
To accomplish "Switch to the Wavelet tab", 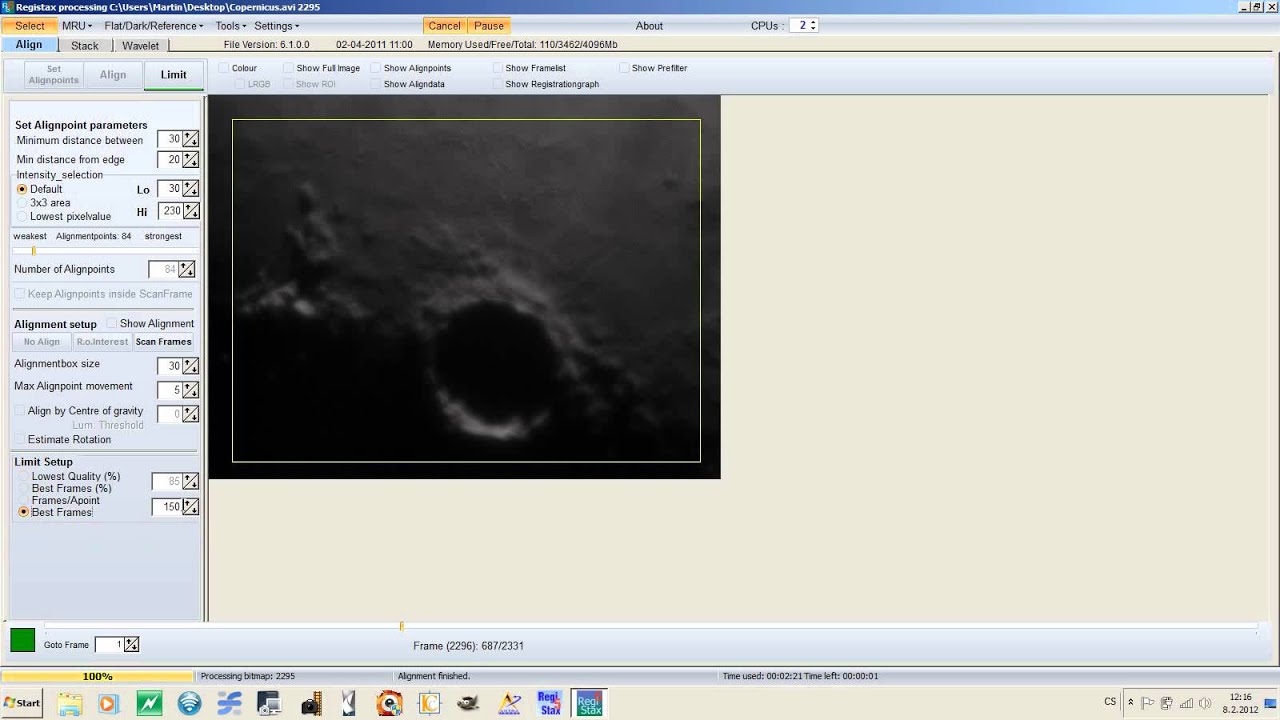I will pos(141,46).
